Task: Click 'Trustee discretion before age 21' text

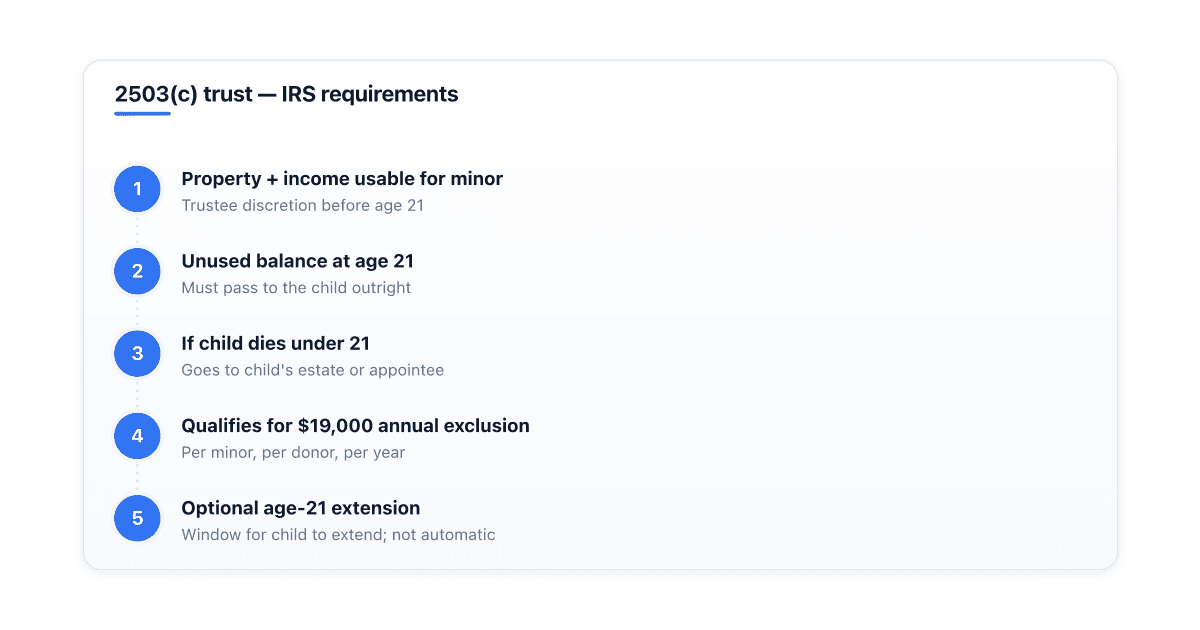Action: point(303,205)
